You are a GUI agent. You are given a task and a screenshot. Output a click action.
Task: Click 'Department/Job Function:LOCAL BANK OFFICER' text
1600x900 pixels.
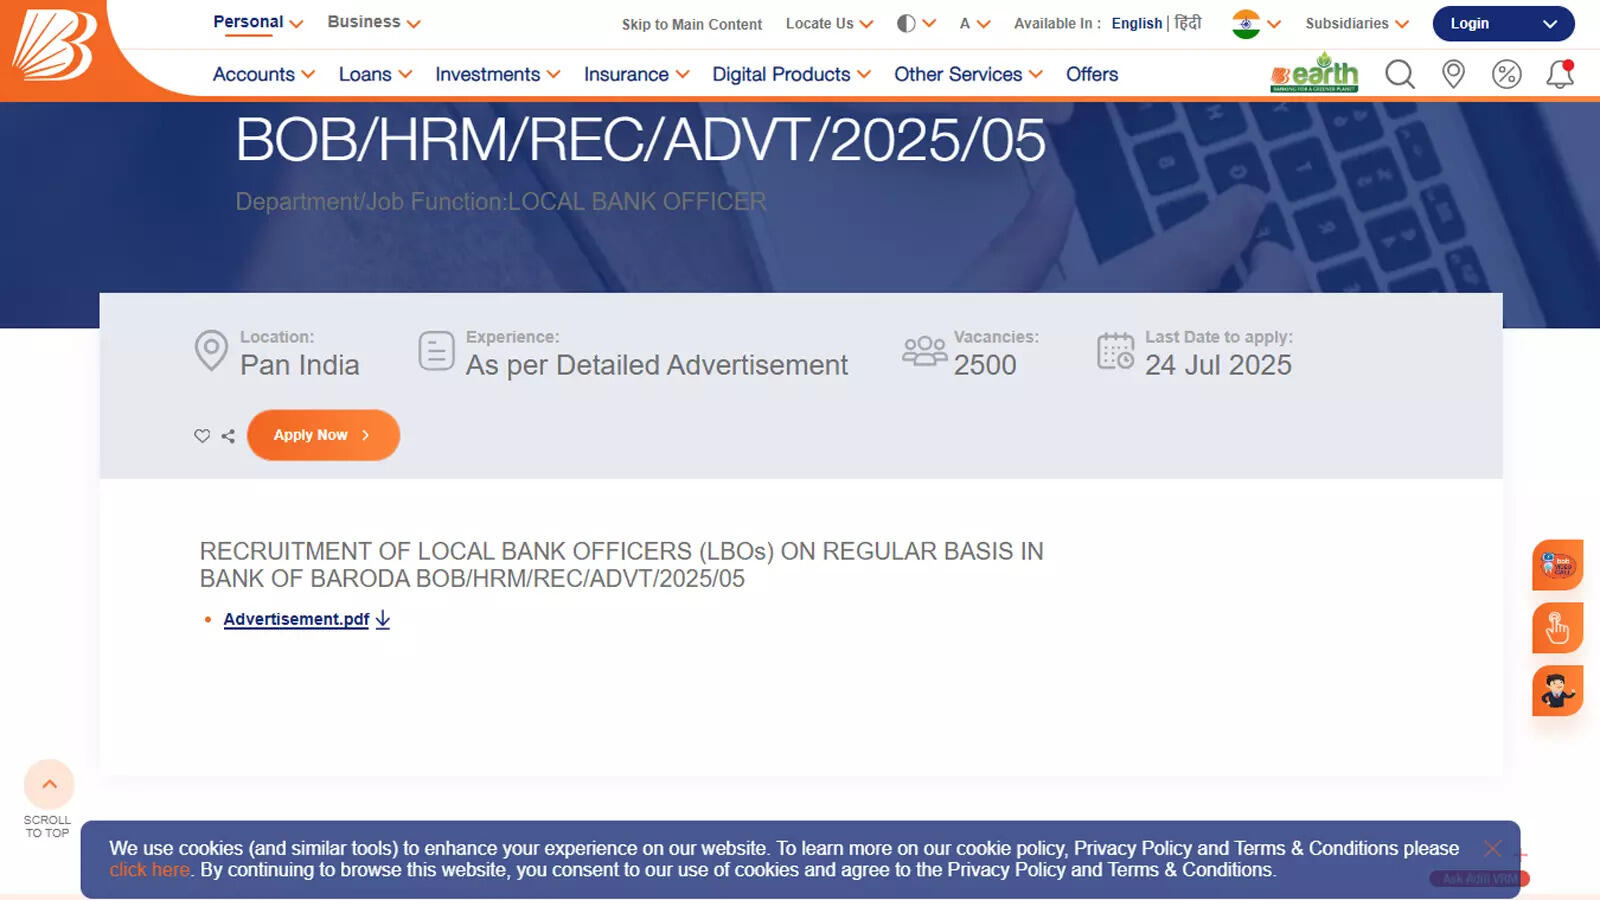point(501,202)
